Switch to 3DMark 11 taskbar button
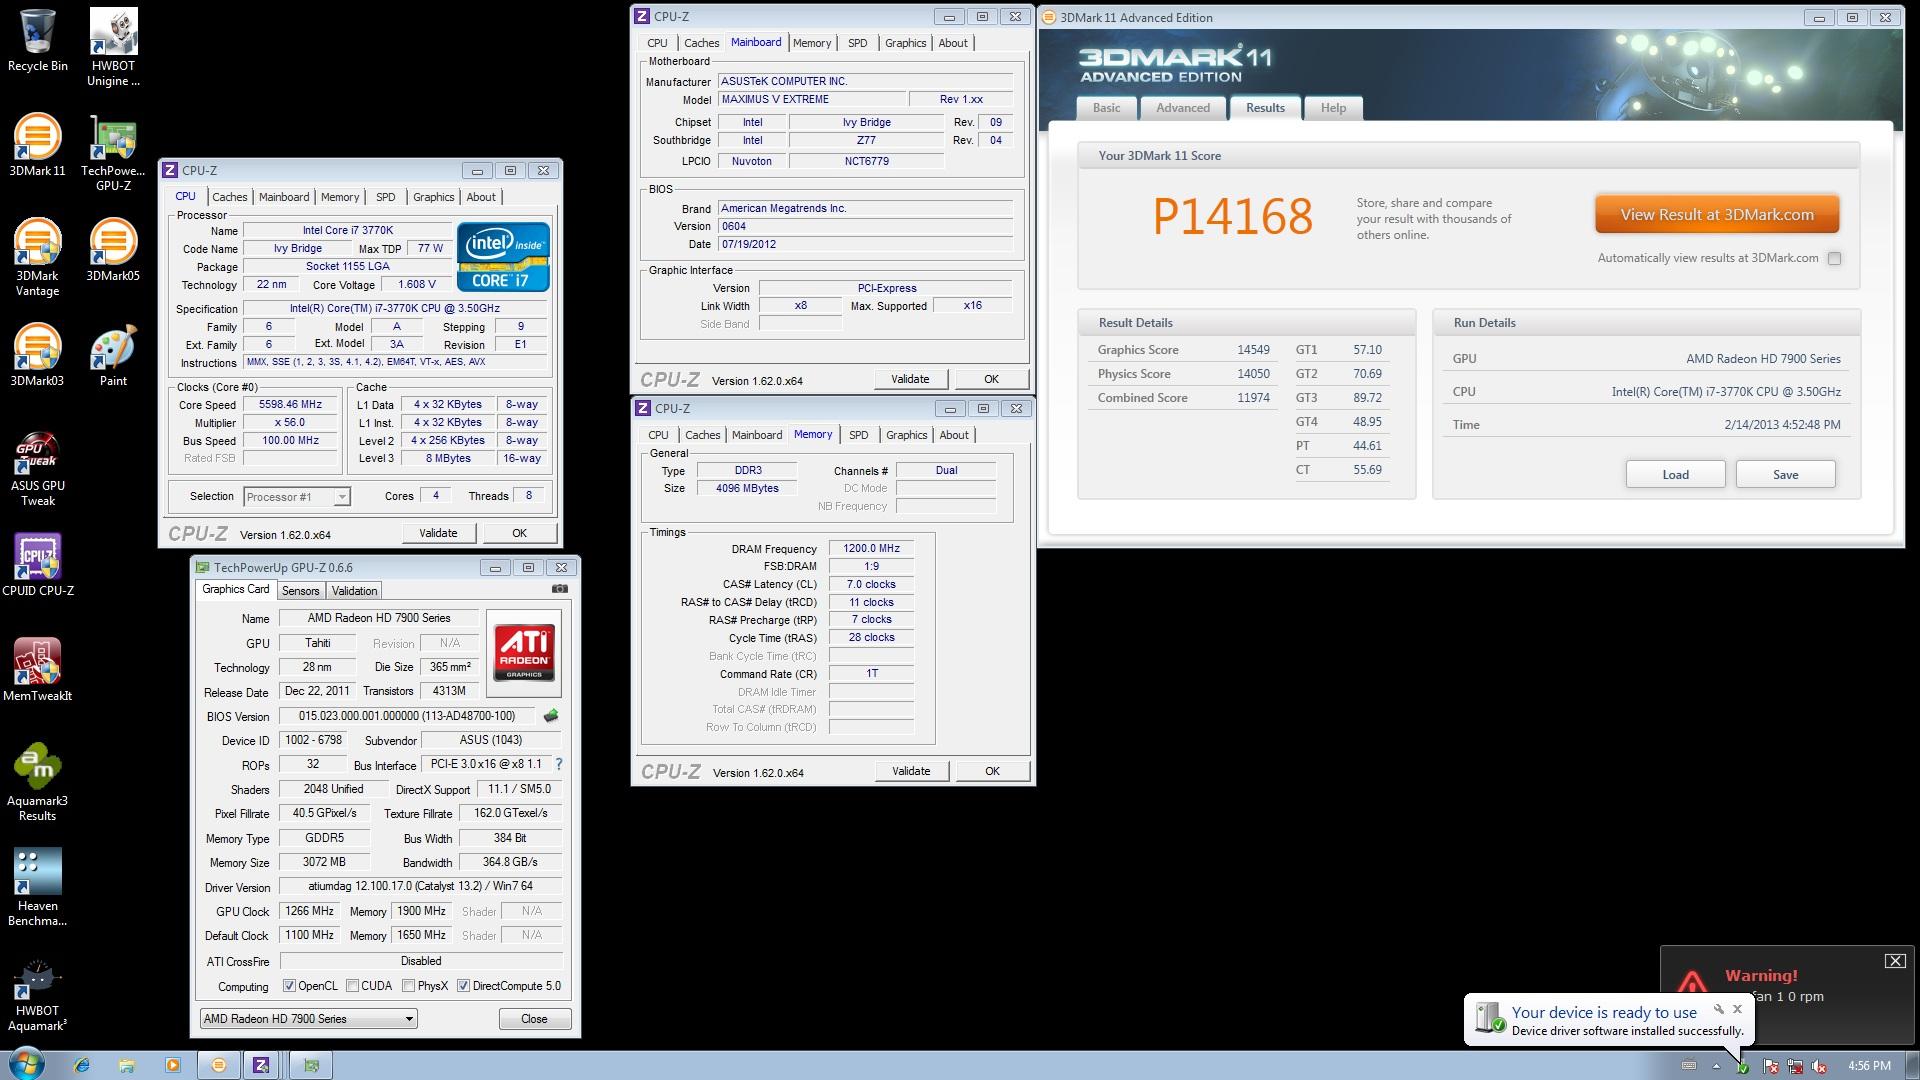 coord(218,1065)
